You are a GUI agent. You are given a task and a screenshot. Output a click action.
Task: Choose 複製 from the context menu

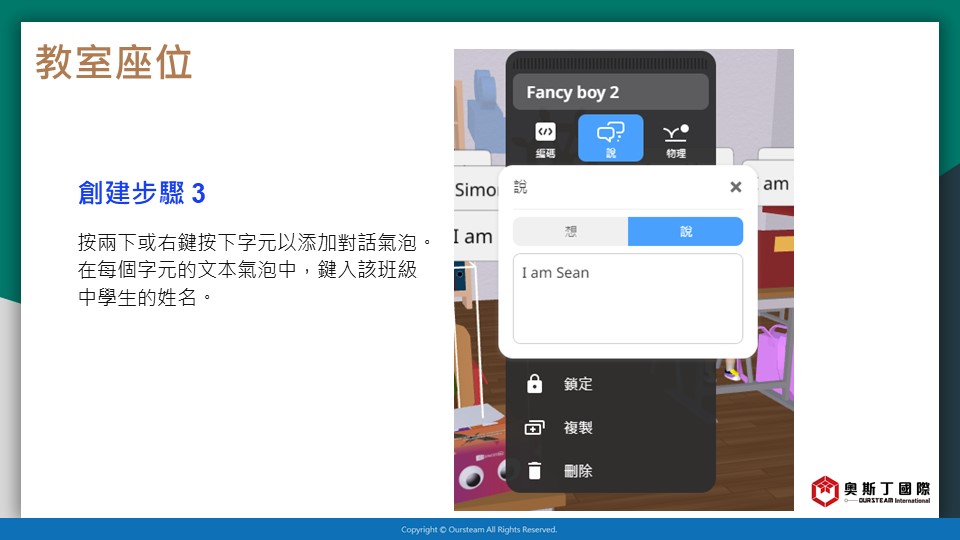pos(578,427)
